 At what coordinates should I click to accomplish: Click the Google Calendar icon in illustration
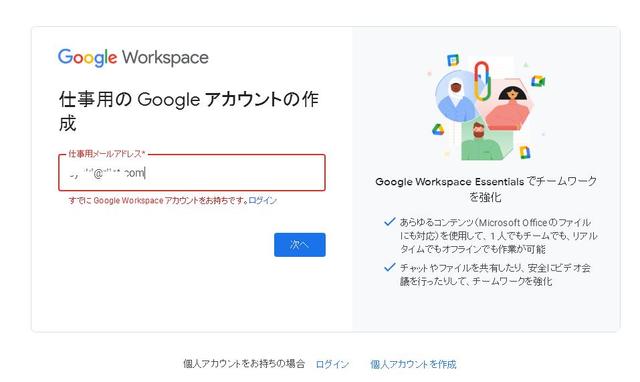coord(453,60)
